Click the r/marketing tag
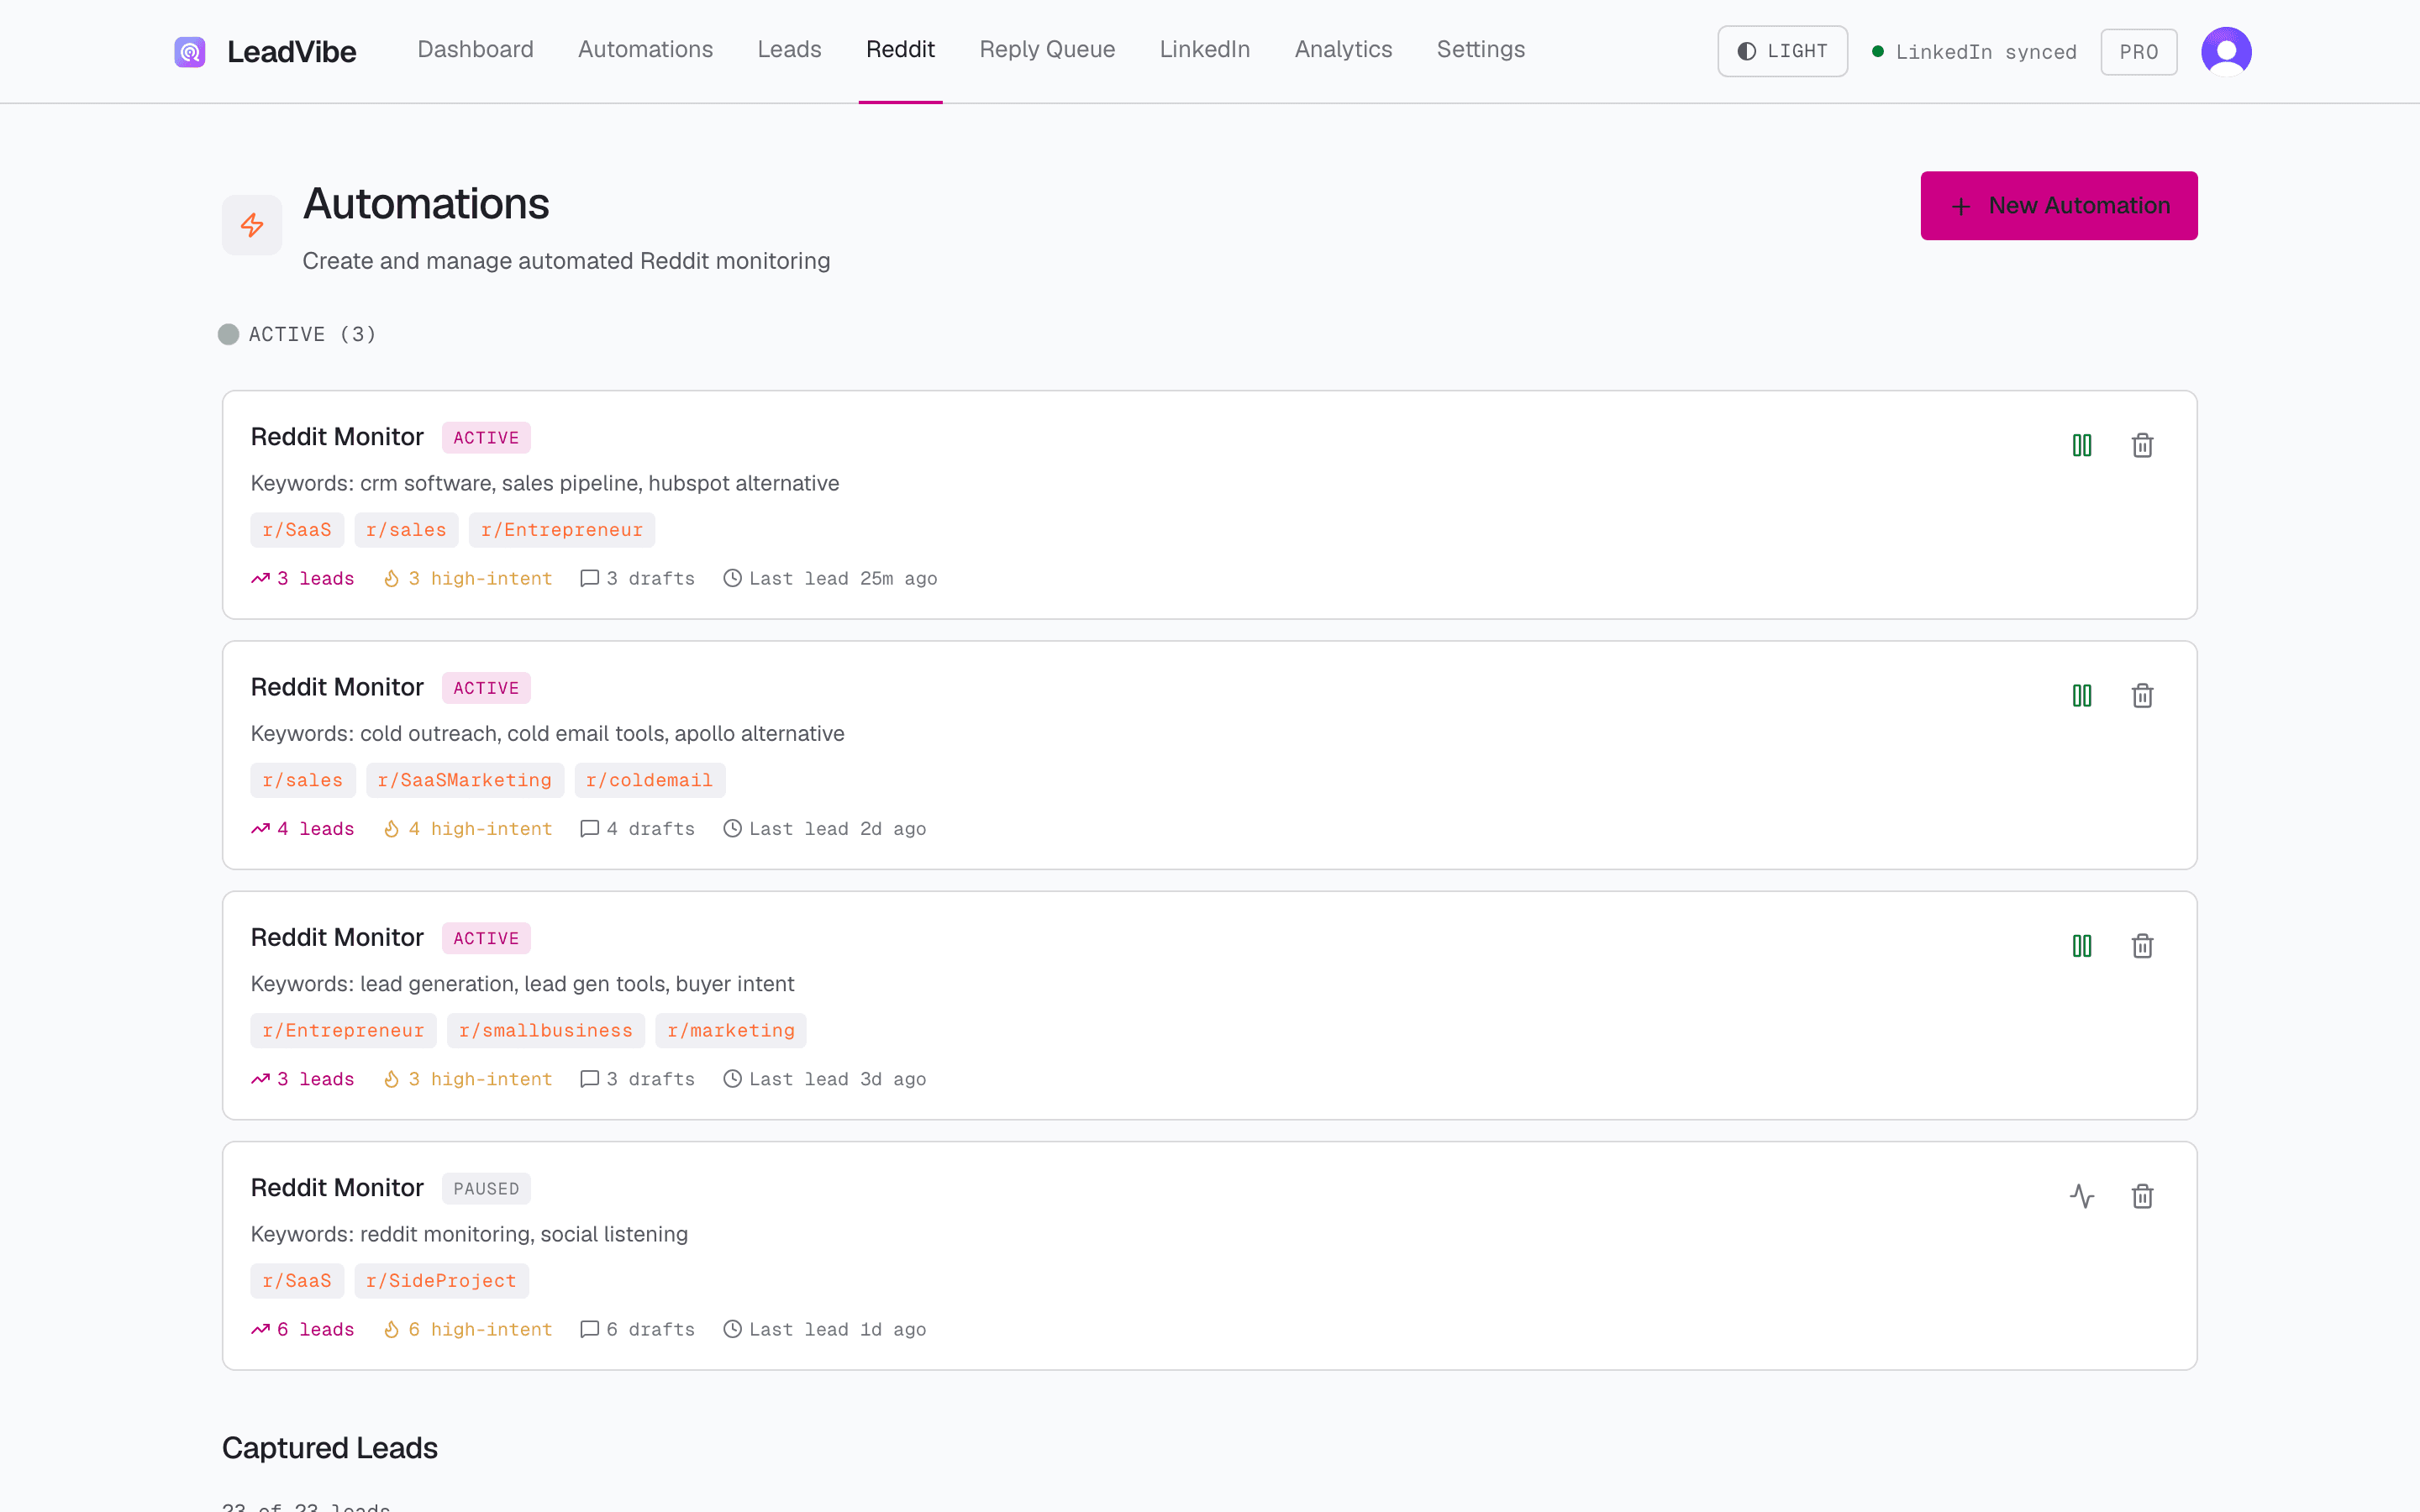Viewport: 2420px width, 1512px height. 731,1031
